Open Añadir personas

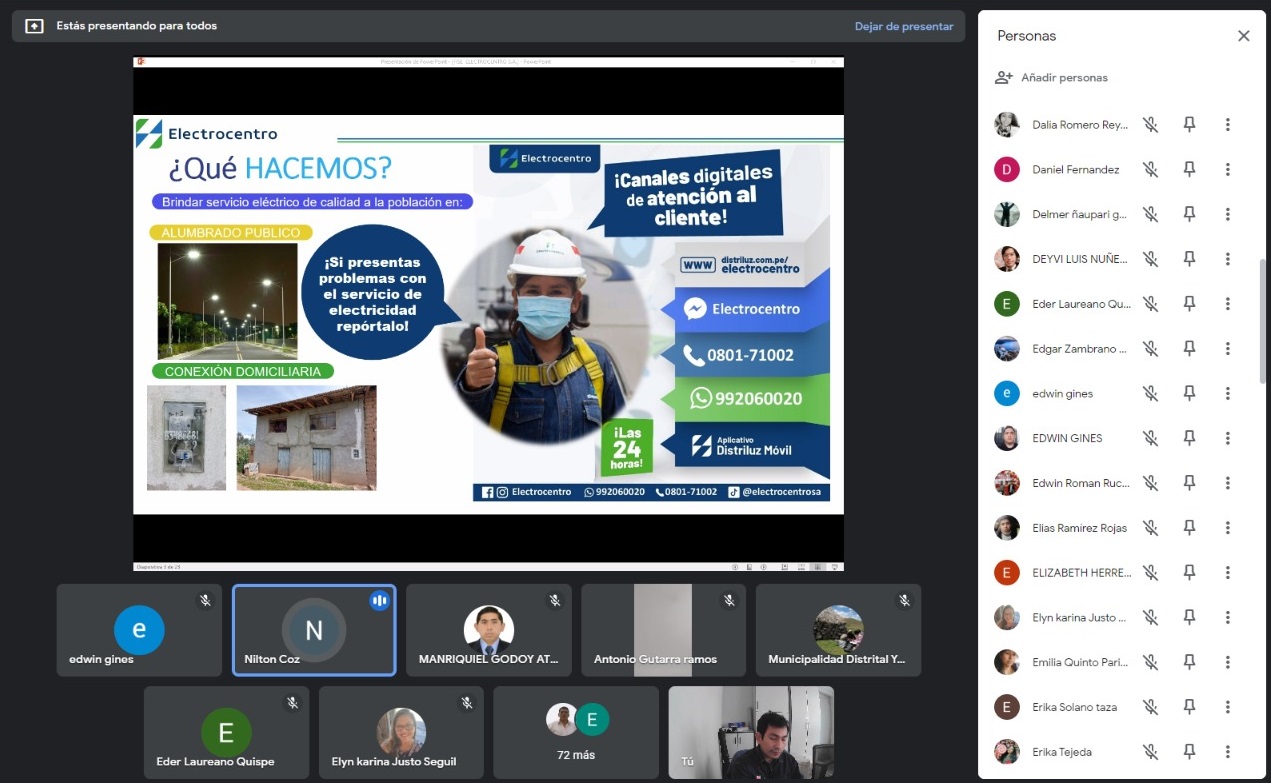coord(1051,78)
